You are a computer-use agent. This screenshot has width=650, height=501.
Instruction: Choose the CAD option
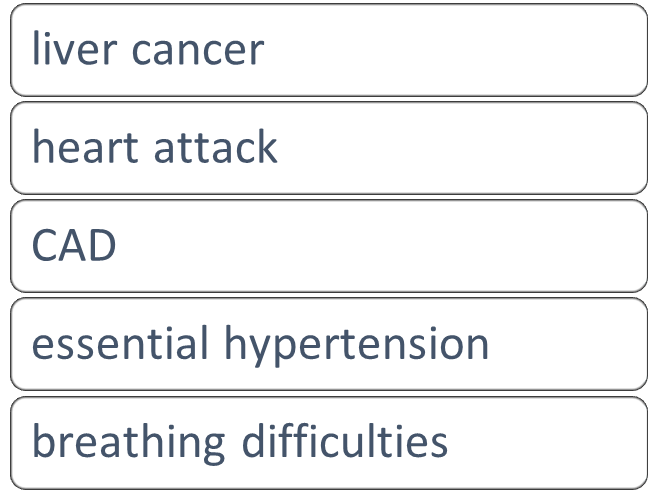328,246
